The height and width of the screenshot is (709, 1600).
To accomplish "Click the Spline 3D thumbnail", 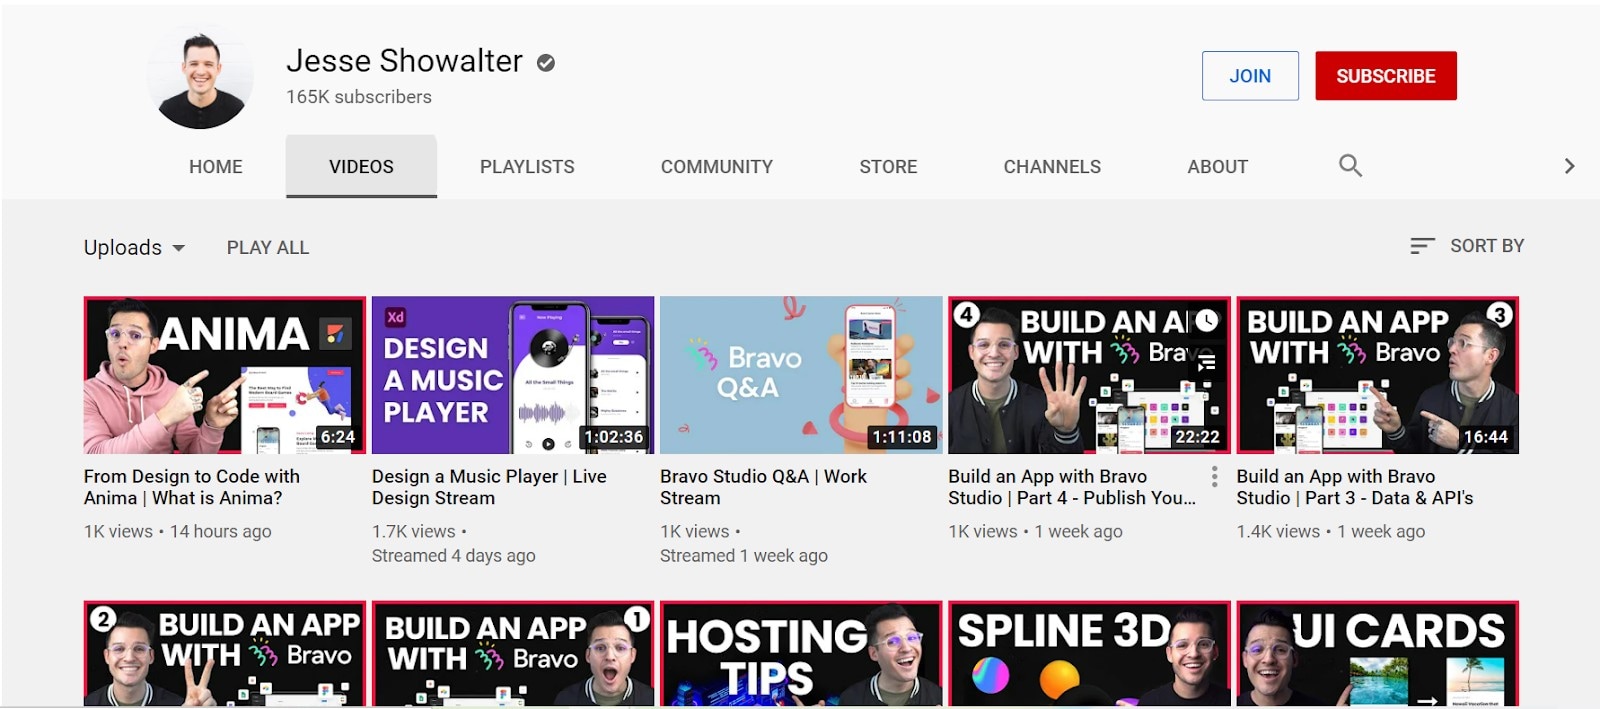I will 1089,654.
